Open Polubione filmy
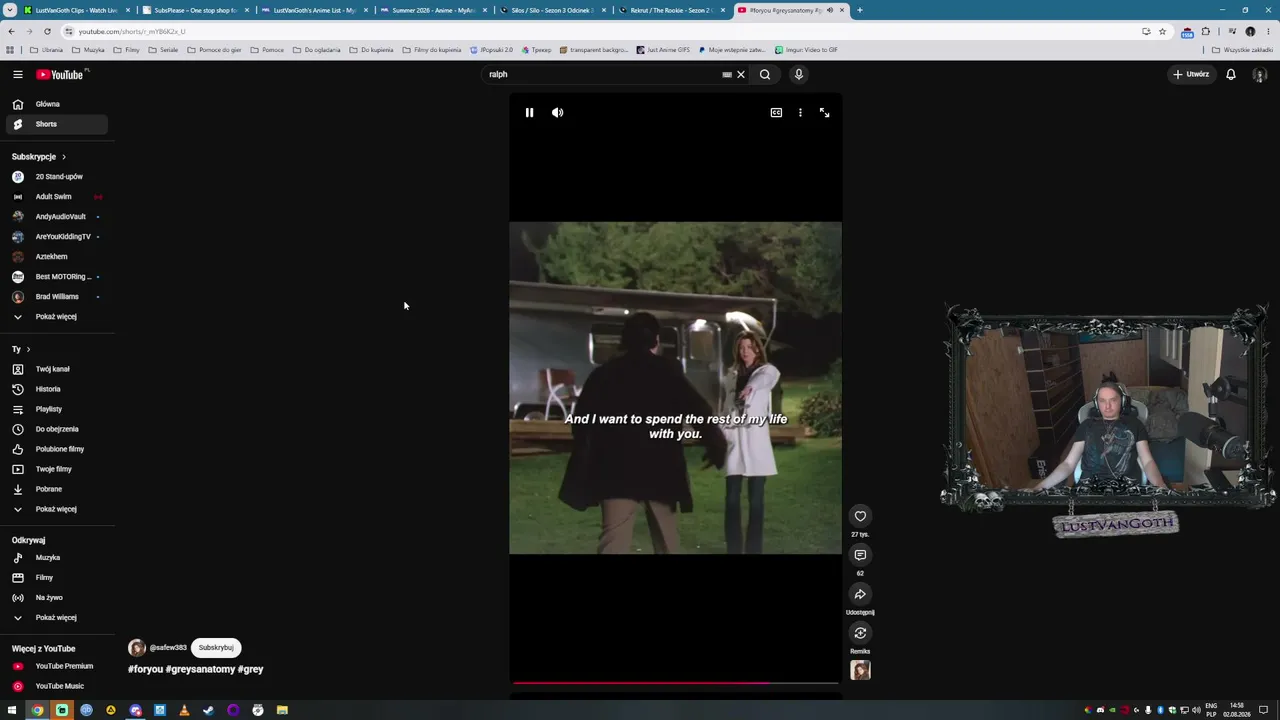This screenshot has width=1280, height=720. (x=57, y=449)
